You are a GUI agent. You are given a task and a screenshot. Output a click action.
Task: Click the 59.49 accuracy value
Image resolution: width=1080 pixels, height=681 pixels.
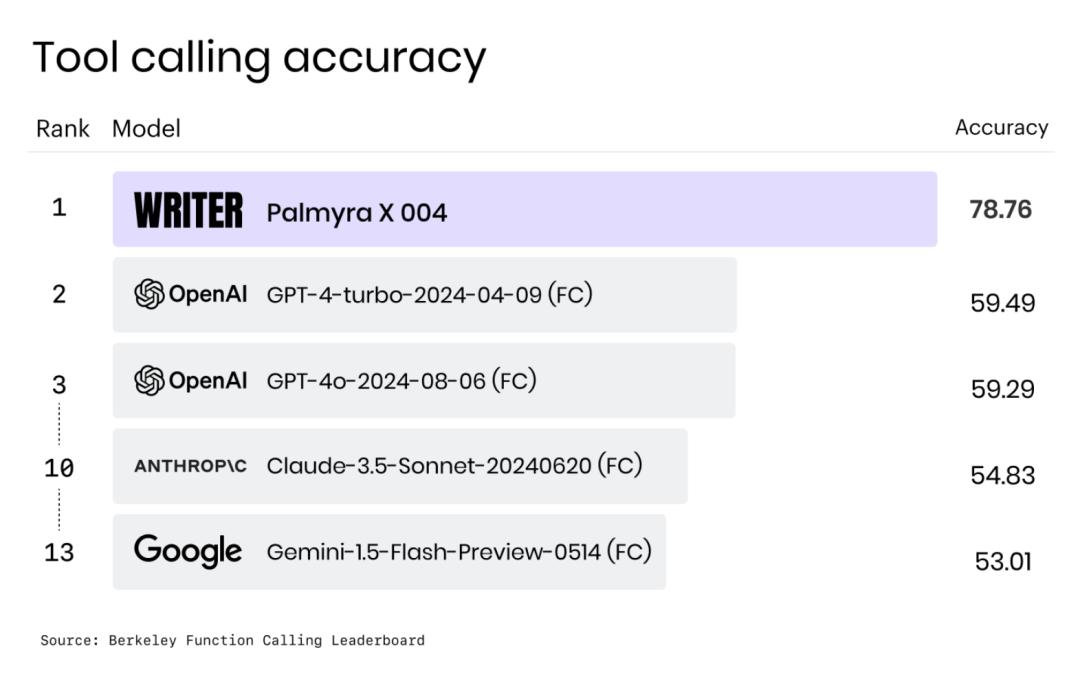tap(1002, 303)
